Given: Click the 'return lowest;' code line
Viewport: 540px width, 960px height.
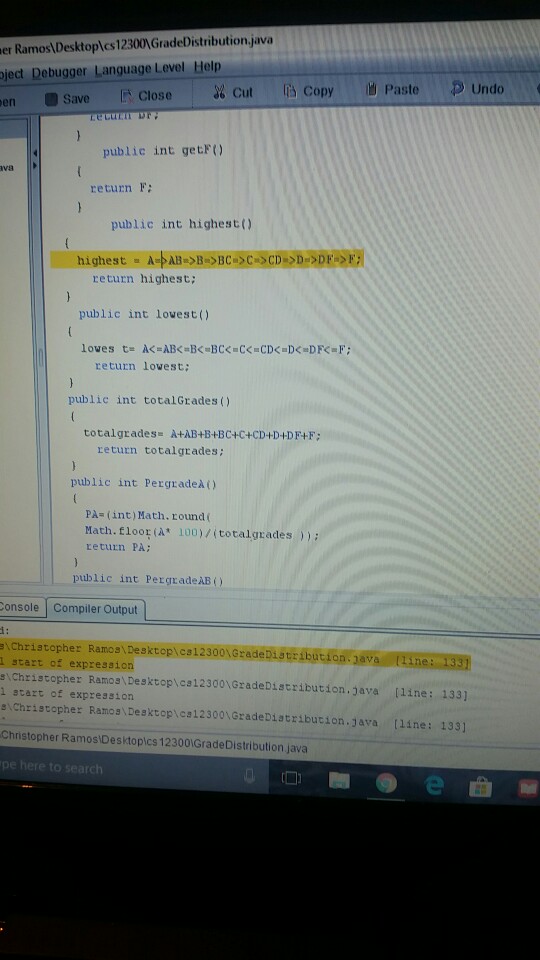Looking at the screenshot, I should [x=142, y=366].
